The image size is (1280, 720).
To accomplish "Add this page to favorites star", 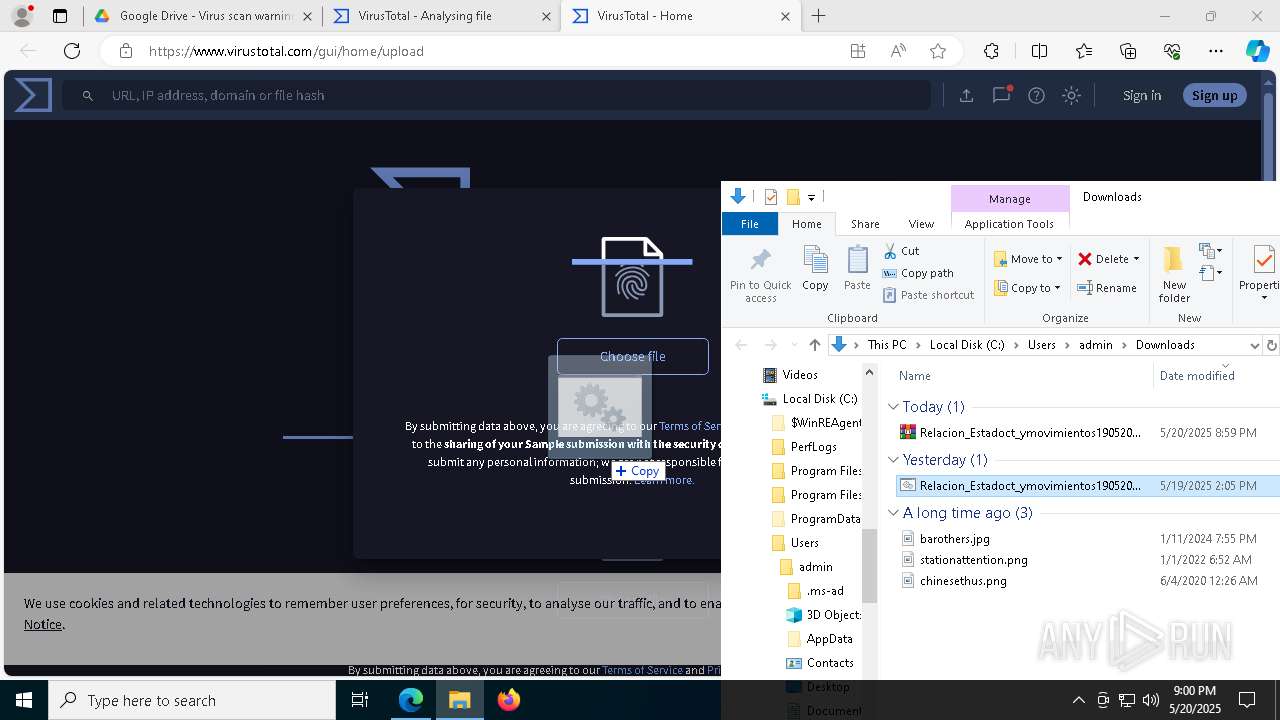I will (938, 51).
